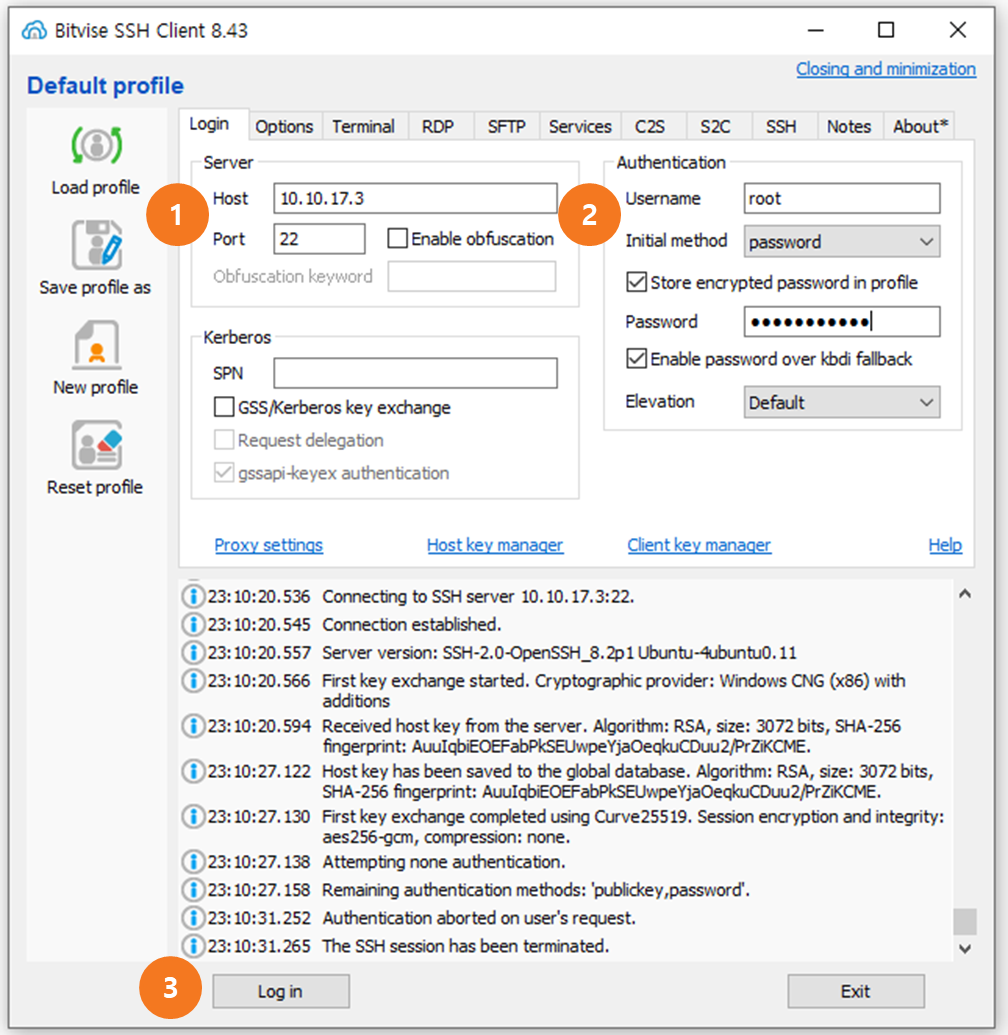Open the Initial method dropdown
Viewport: 1008px width, 1035px height.
(842, 242)
